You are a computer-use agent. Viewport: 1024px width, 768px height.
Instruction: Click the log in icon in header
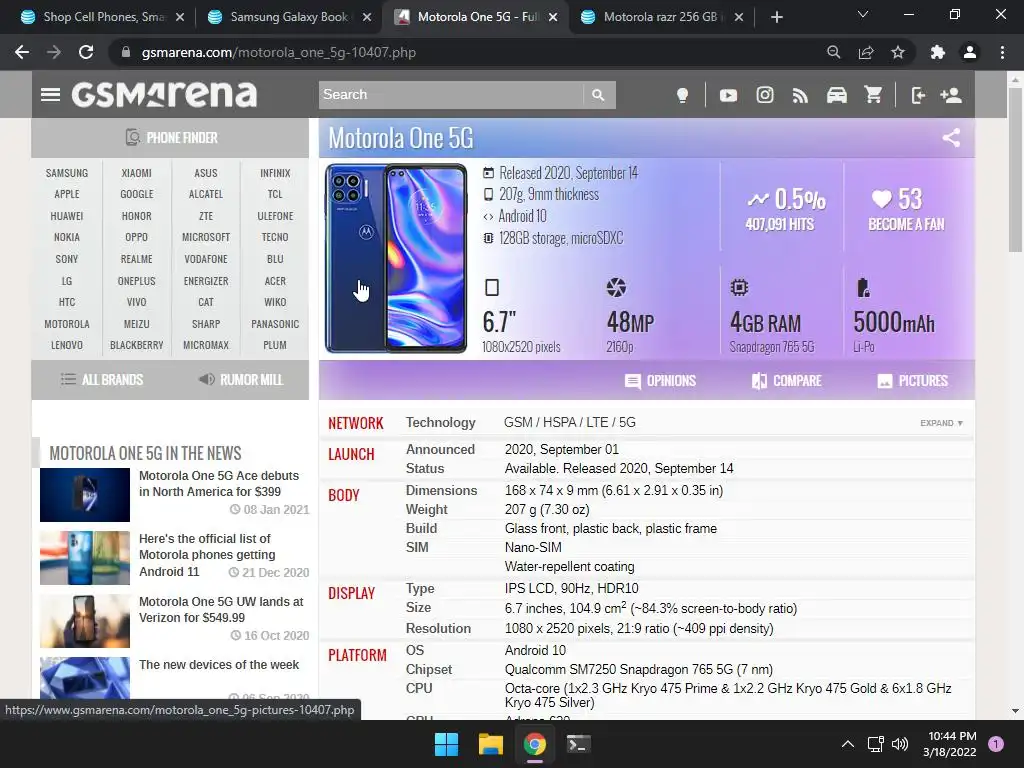tap(918, 96)
